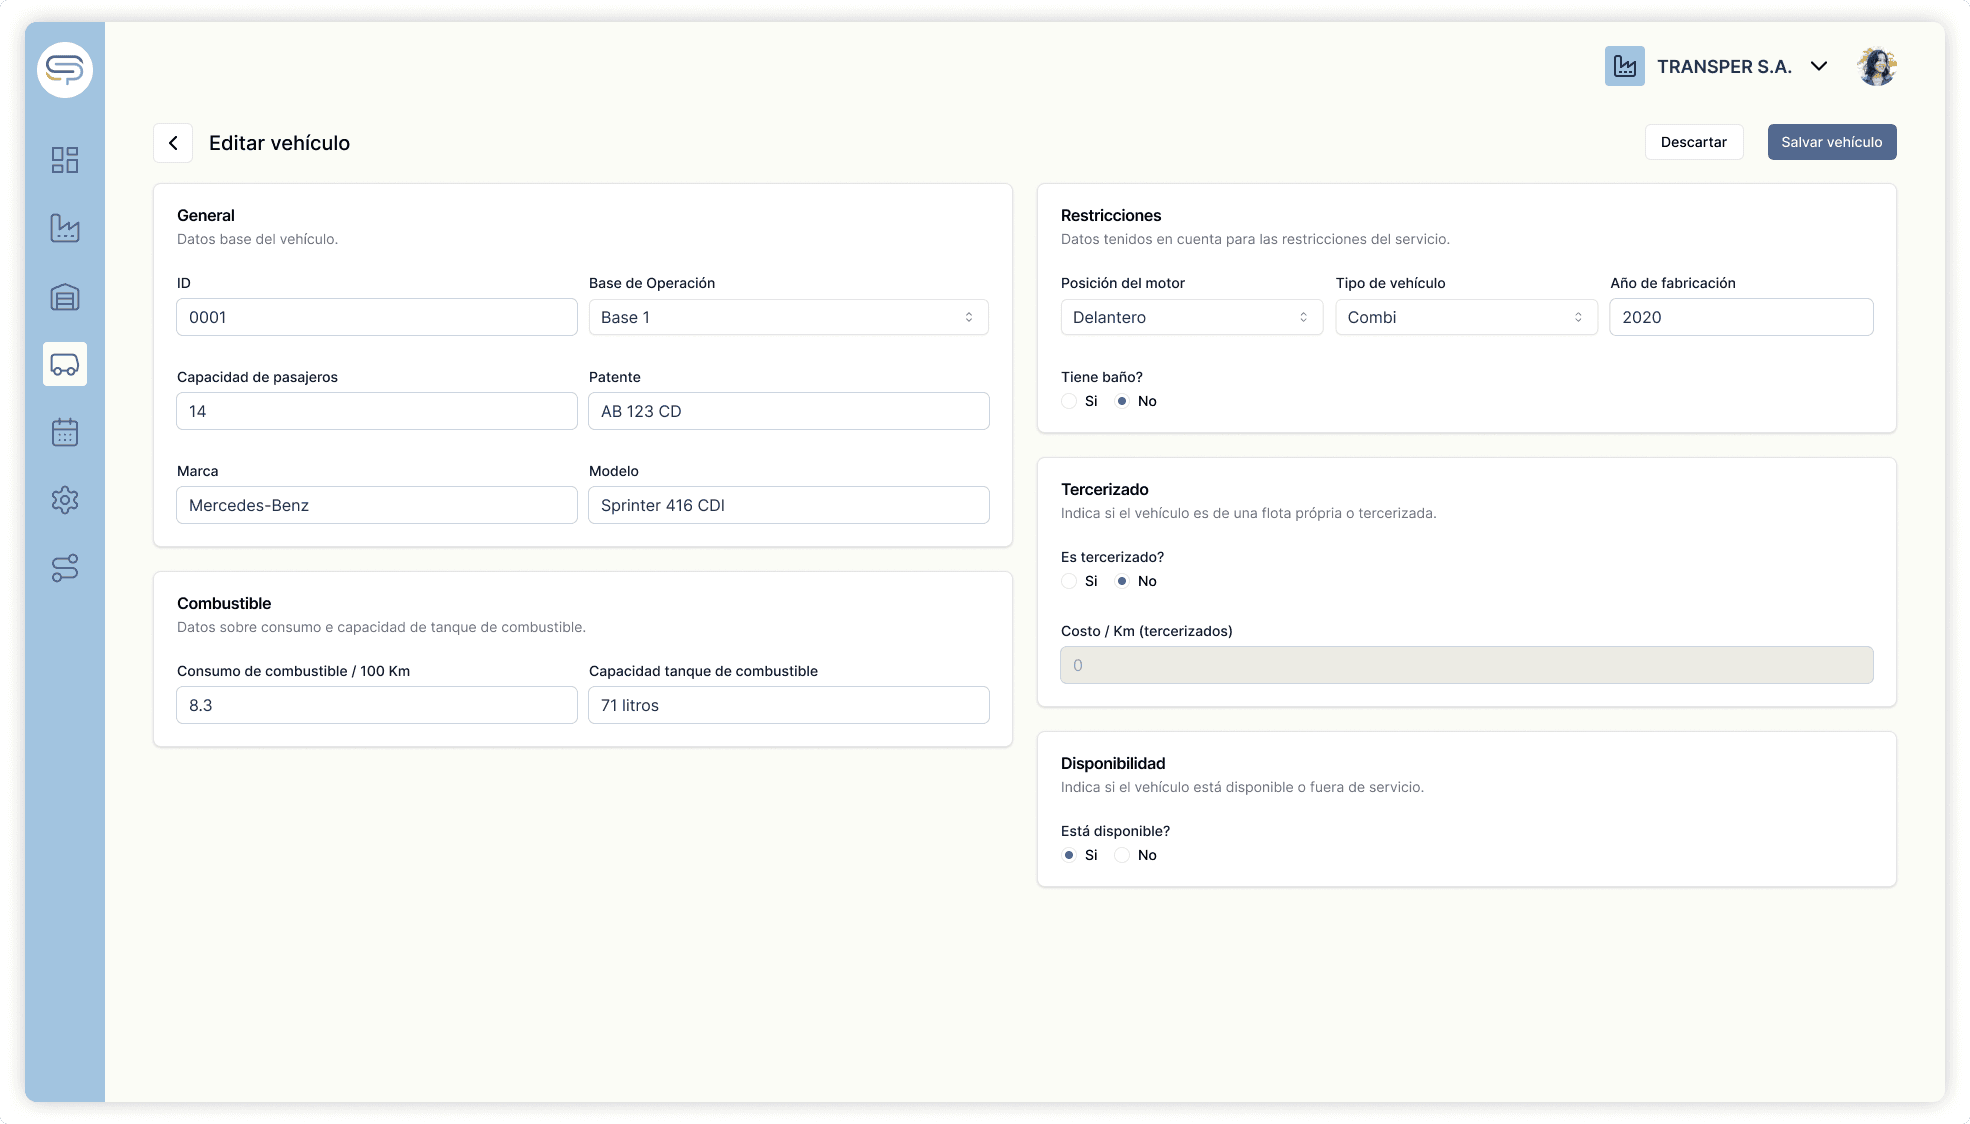Open the factory icon in the sidebar

(65, 228)
